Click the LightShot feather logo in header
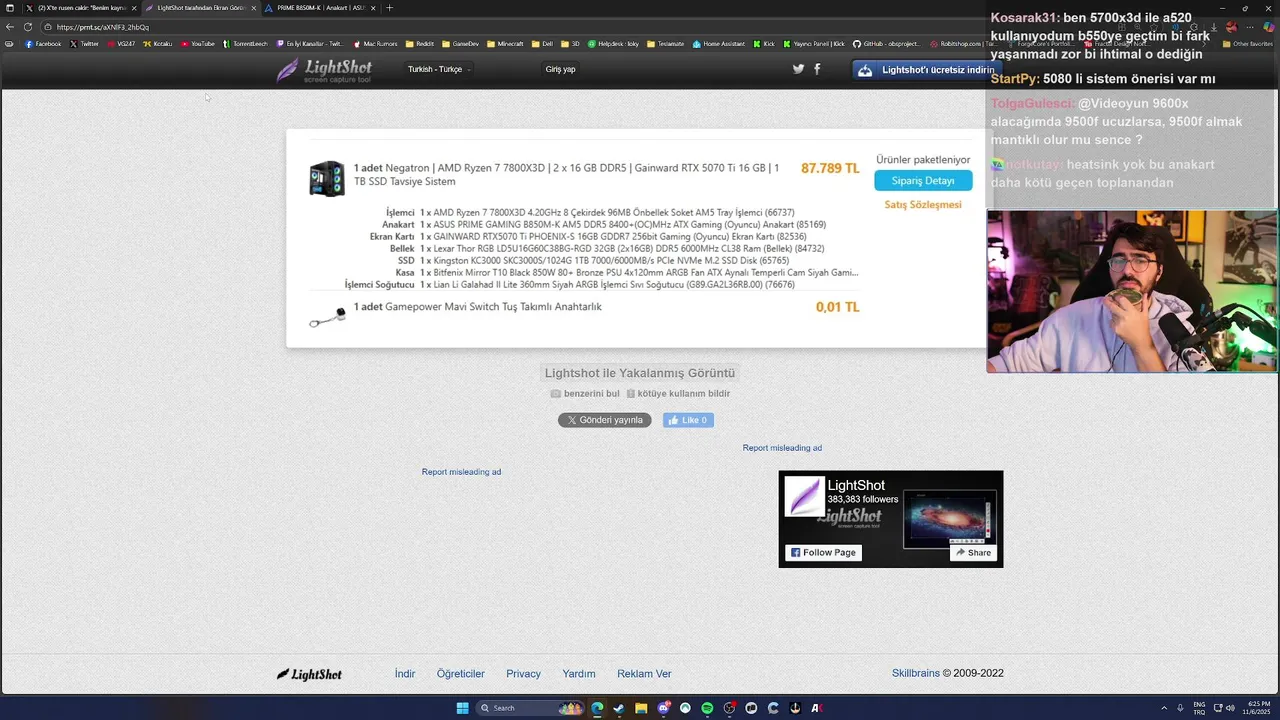Viewport: 1280px width, 720px height. click(324, 70)
